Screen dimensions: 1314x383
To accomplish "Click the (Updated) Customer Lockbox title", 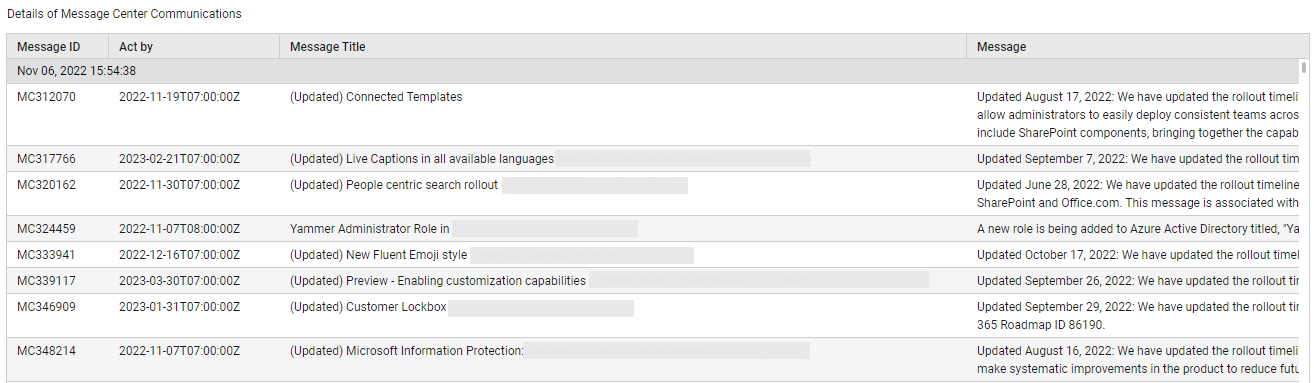I will (x=368, y=307).
